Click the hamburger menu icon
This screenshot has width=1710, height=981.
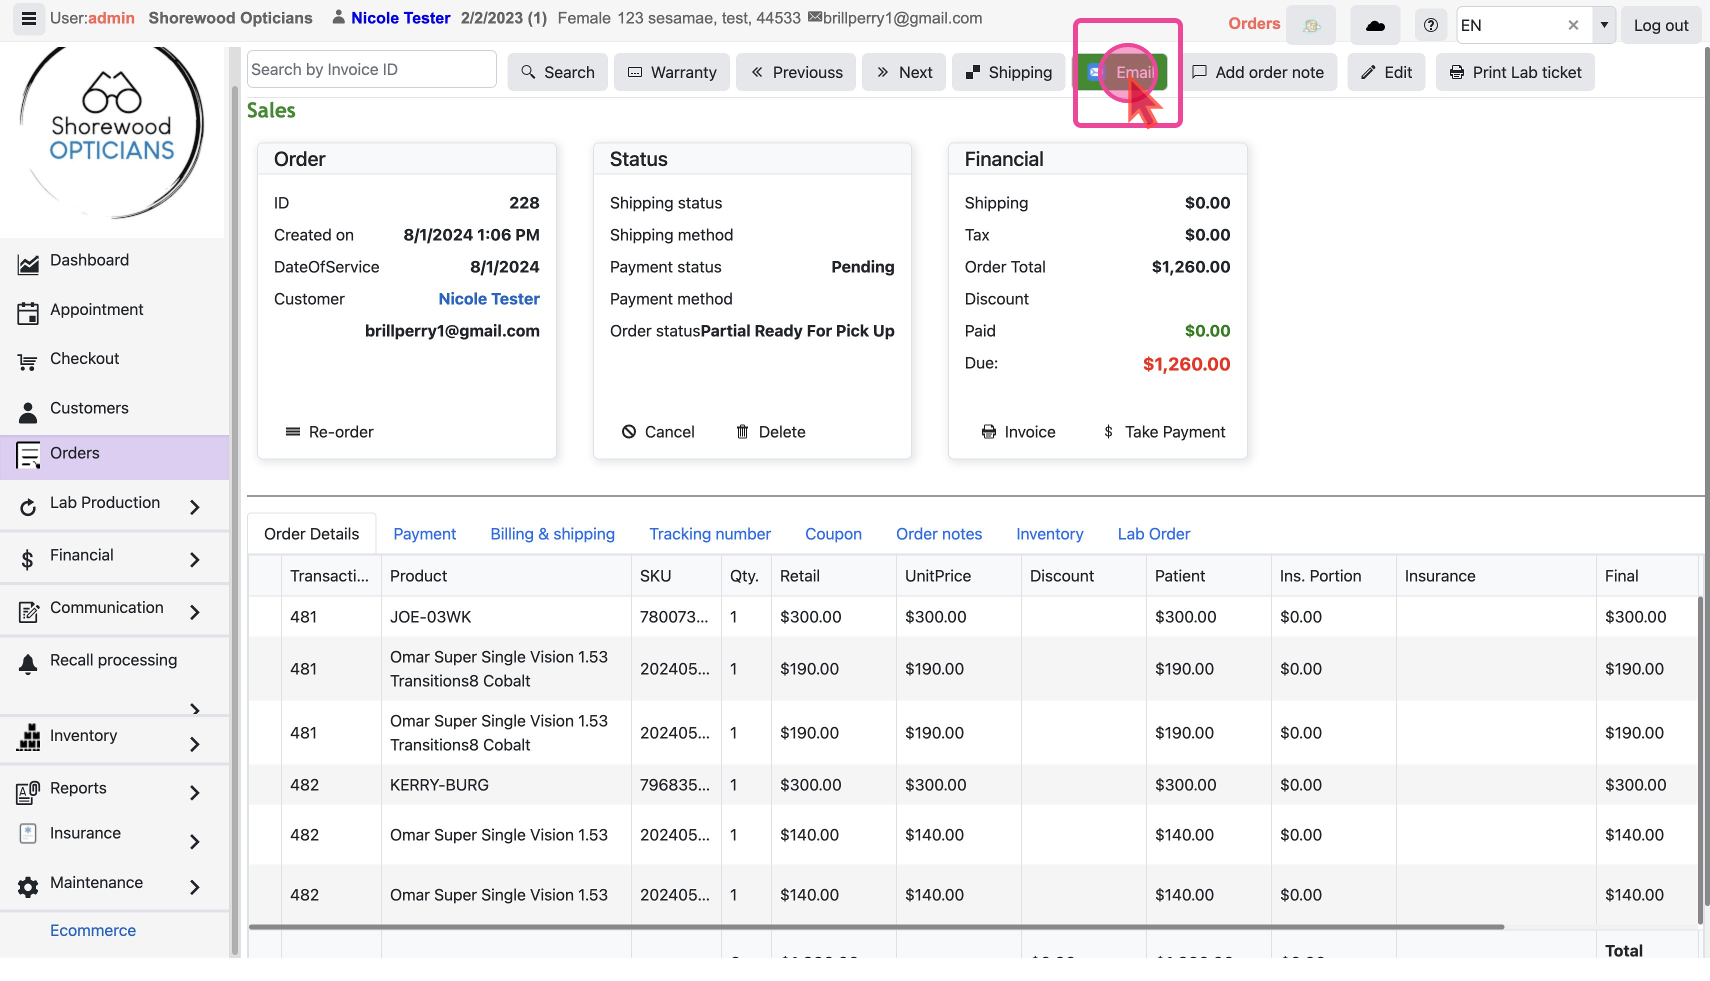(28, 19)
